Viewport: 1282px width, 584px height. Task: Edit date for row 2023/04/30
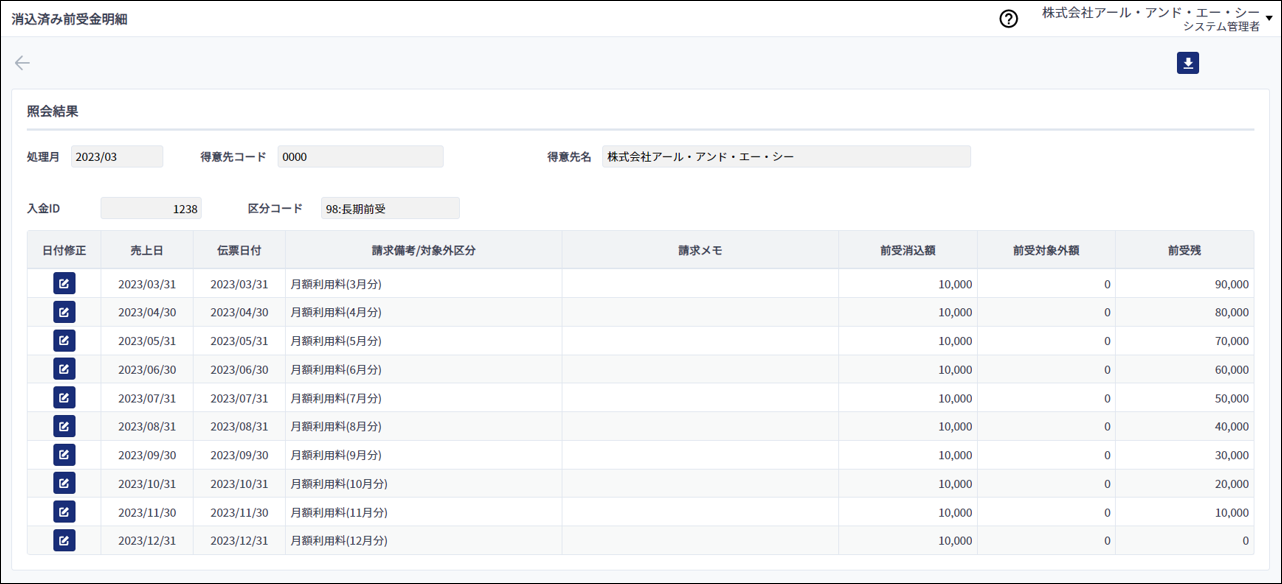(64, 312)
